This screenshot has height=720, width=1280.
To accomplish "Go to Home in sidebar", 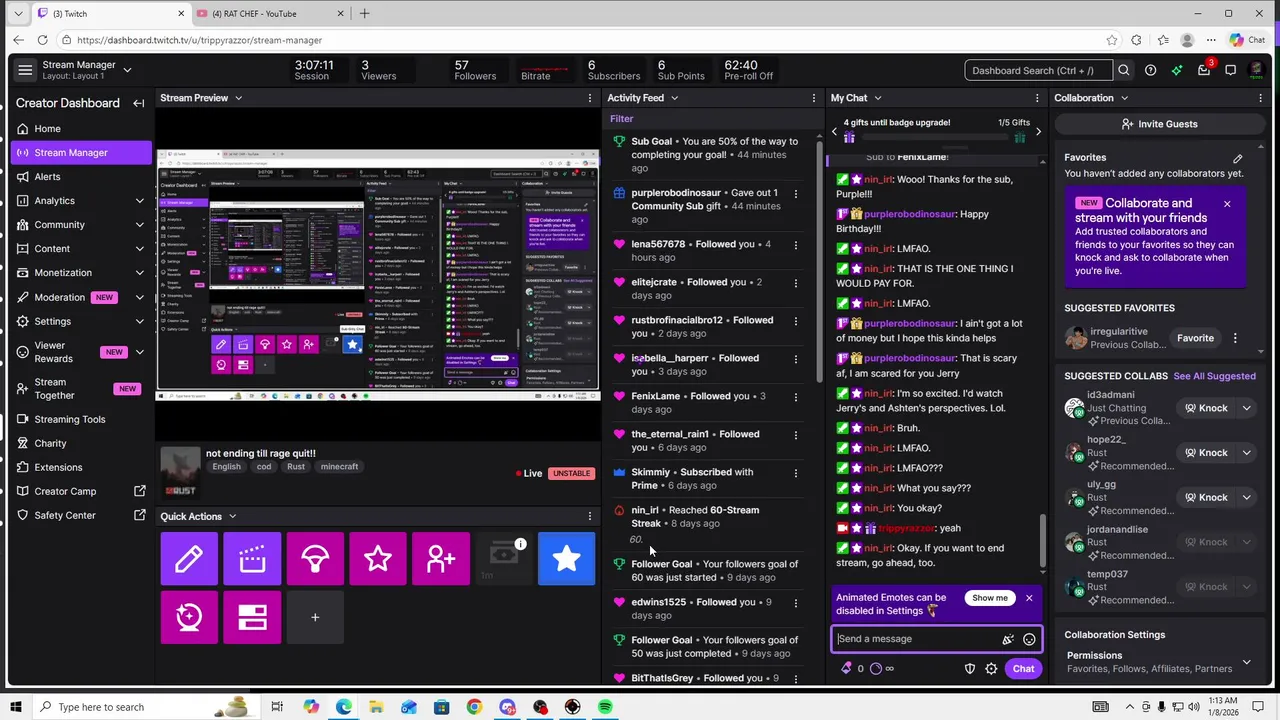I will click(x=47, y=129).
